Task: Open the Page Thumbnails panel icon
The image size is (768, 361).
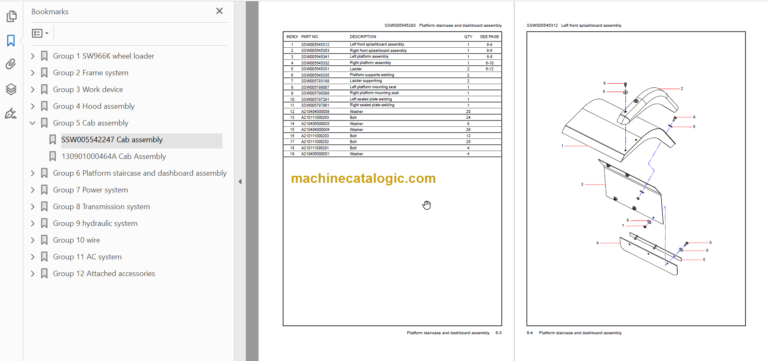Action: 11,17
